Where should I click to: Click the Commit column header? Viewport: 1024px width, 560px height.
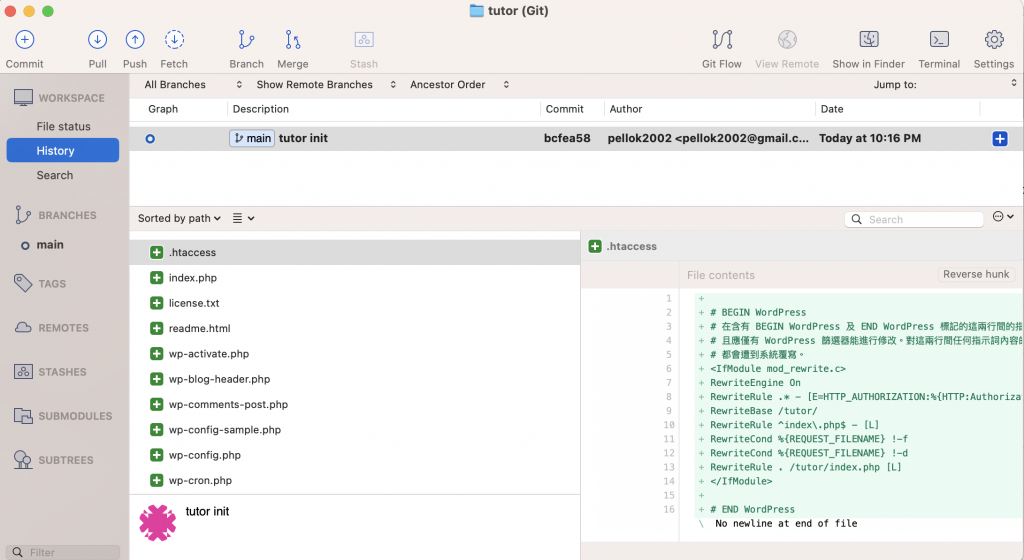pyautogui.click(x=564, y=109)
